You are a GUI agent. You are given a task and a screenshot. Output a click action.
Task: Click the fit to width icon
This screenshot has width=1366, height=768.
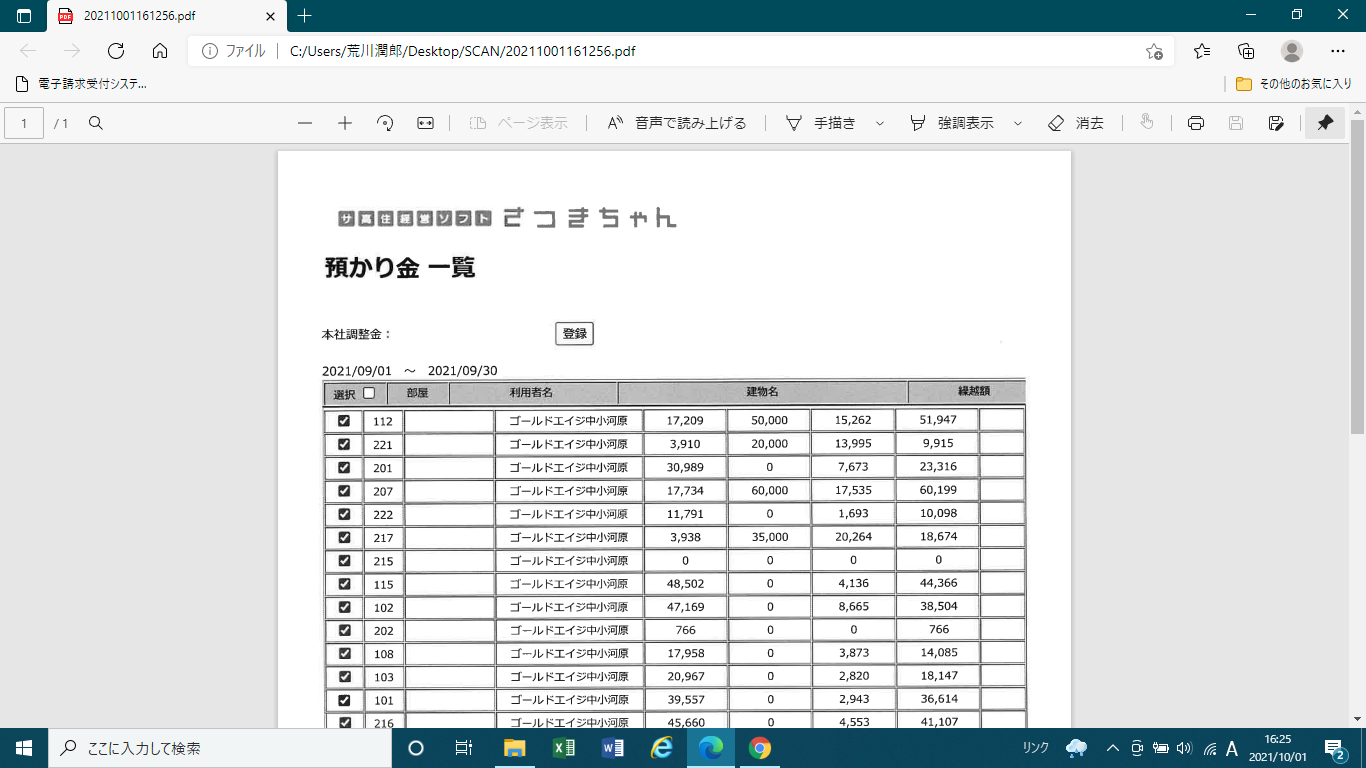[425, 123]
